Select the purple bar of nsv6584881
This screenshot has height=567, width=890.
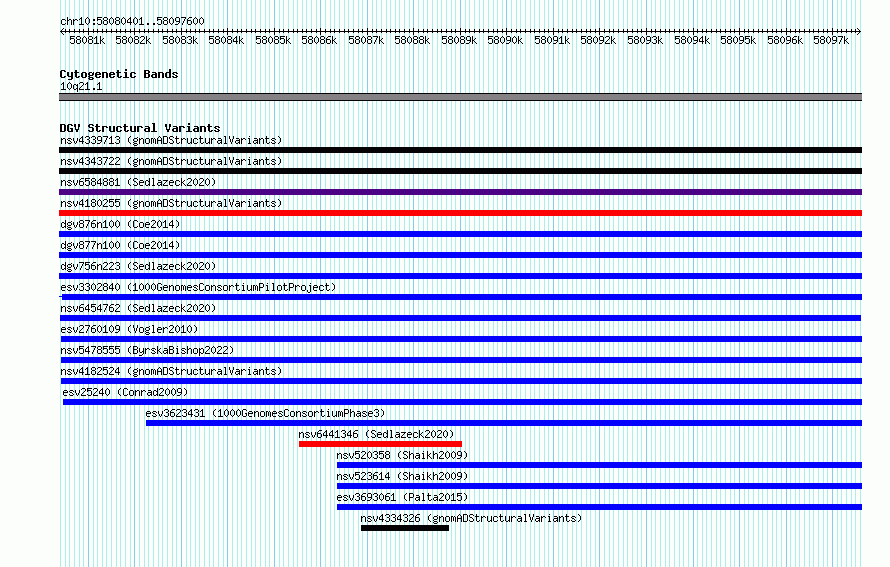[x=460, y=192]
